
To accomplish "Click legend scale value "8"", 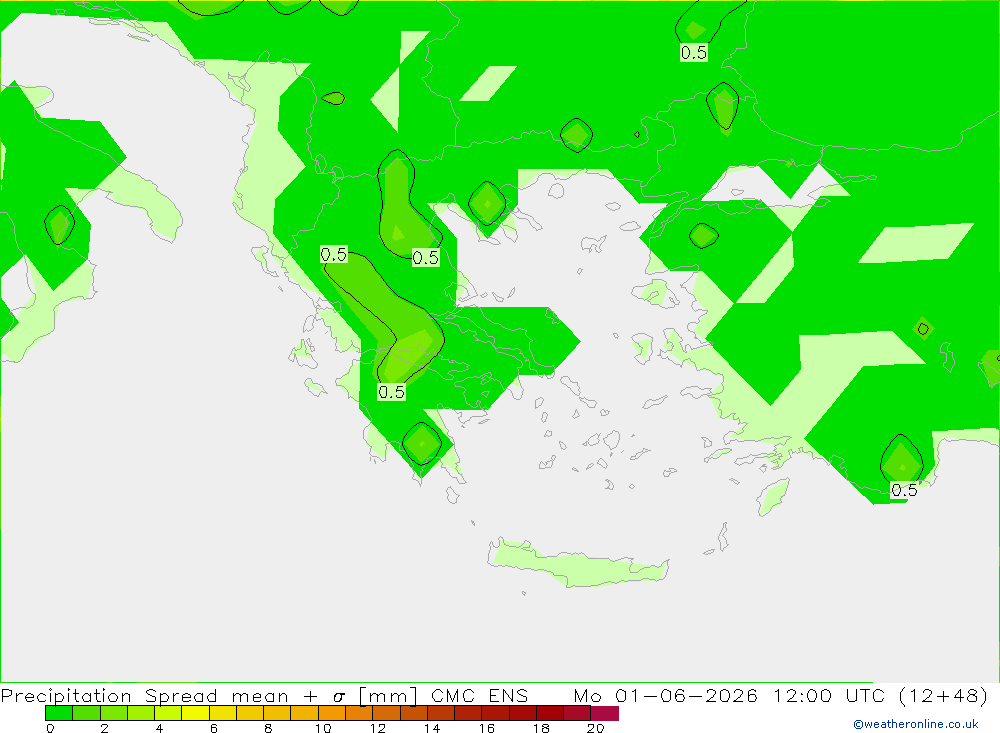I will click(268, 728).
